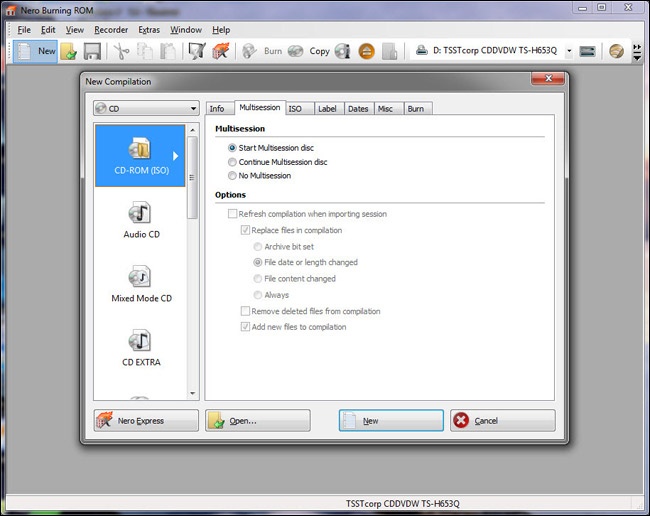
Task: Launch Nero Express from the toolbar flame icon
Action: pyautogui.click(x=220, y=51)
